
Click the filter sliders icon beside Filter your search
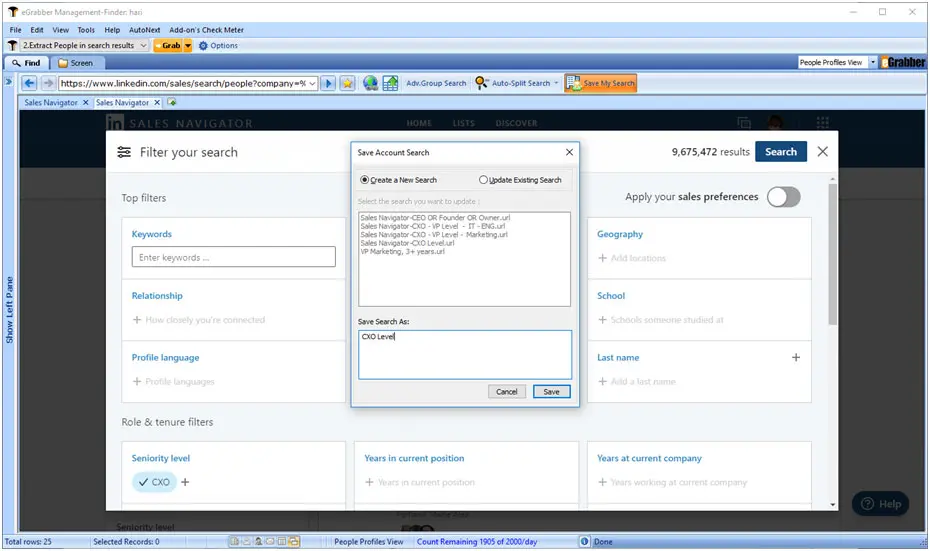pyautogui.click(x=124, y=152)
